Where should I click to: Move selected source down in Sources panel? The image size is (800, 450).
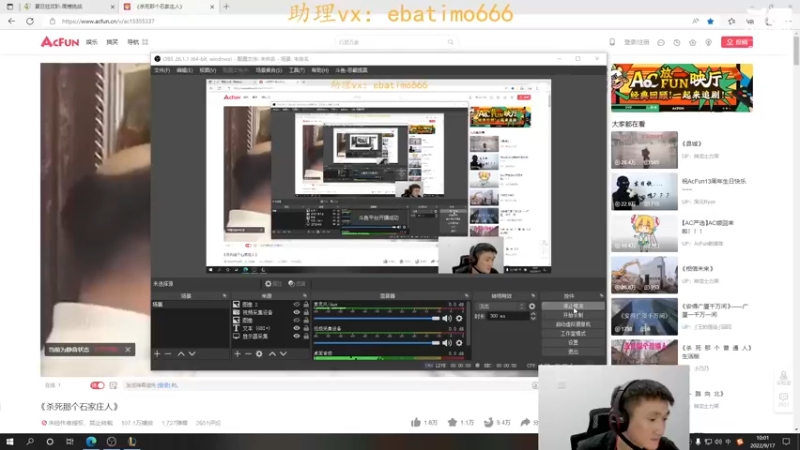coord(283,354)
